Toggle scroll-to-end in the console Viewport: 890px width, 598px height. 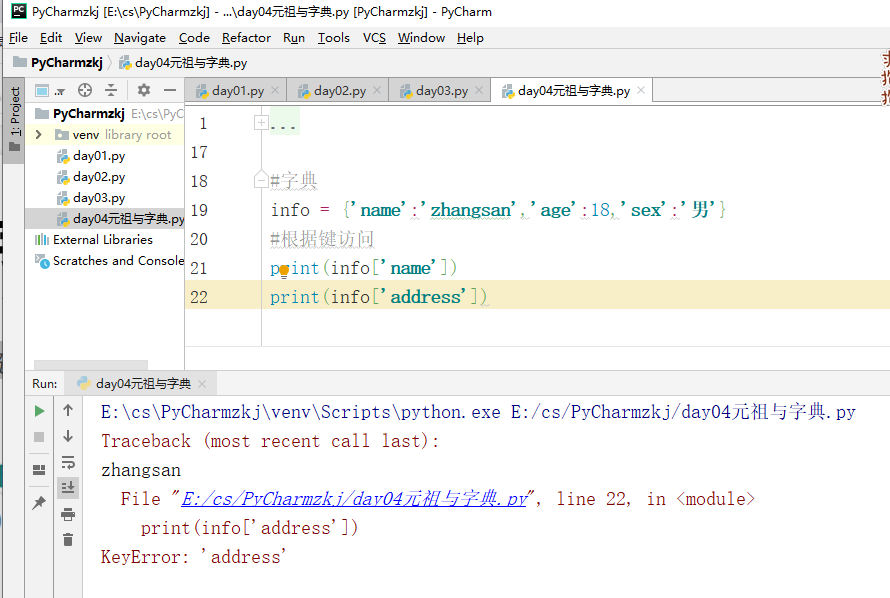click(67, 487)
